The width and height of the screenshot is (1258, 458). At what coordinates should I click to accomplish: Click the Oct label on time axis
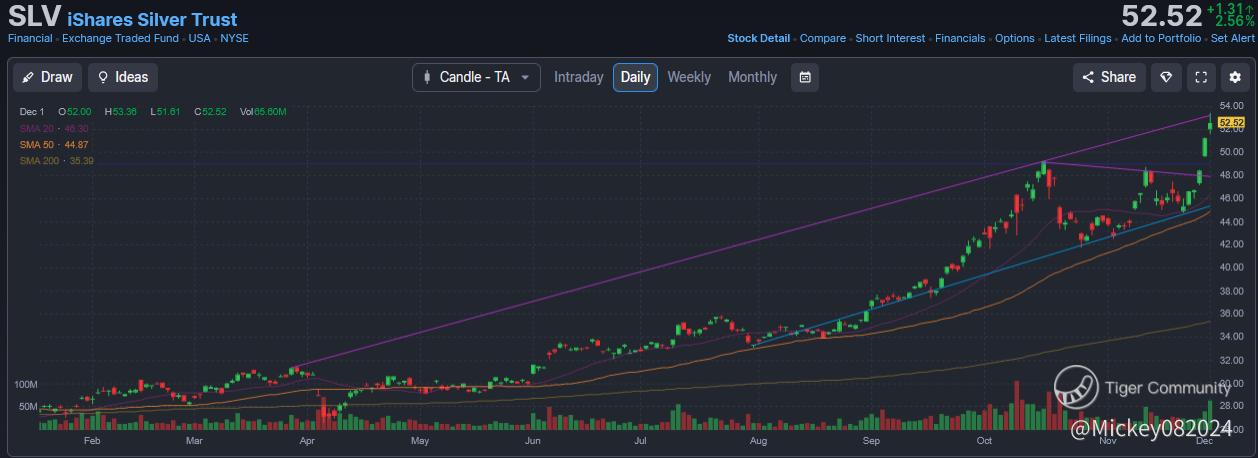[x=985, y=440]
